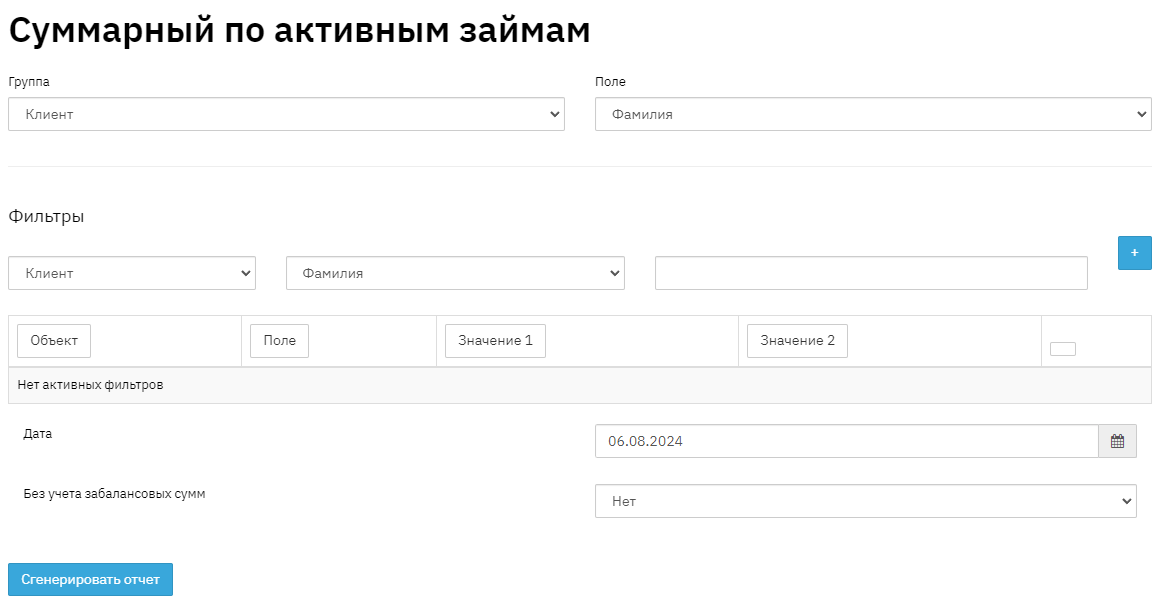Open the top Поле dropdown showing Фамилия
This screenshot has width=1165, height=607.
[873, 114]
